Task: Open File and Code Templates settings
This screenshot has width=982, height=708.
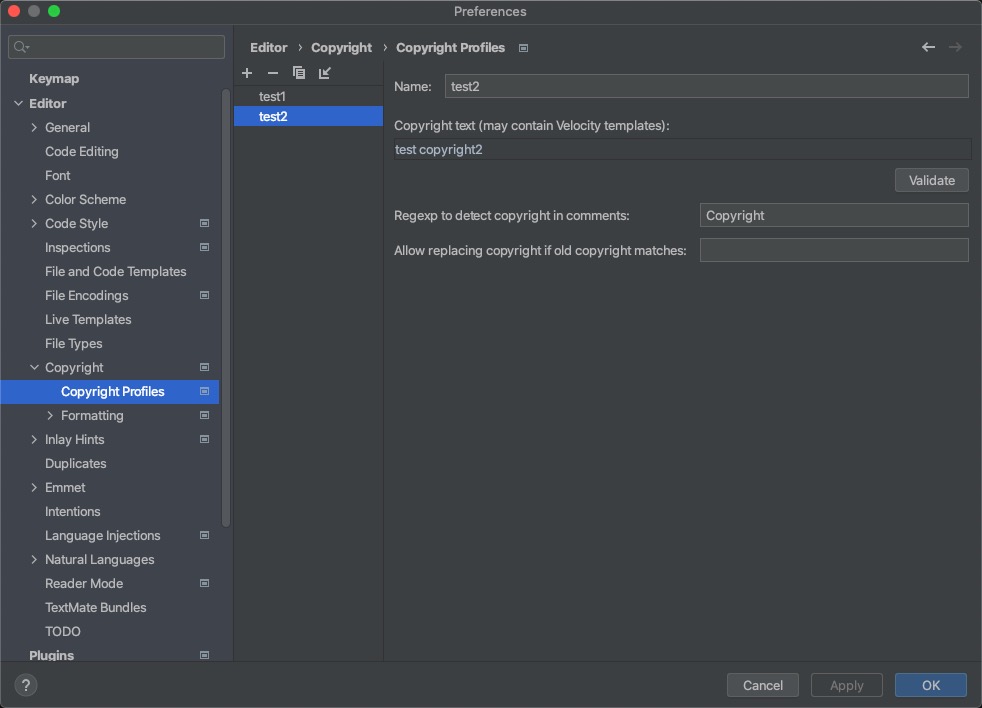Action: [115, 271]
